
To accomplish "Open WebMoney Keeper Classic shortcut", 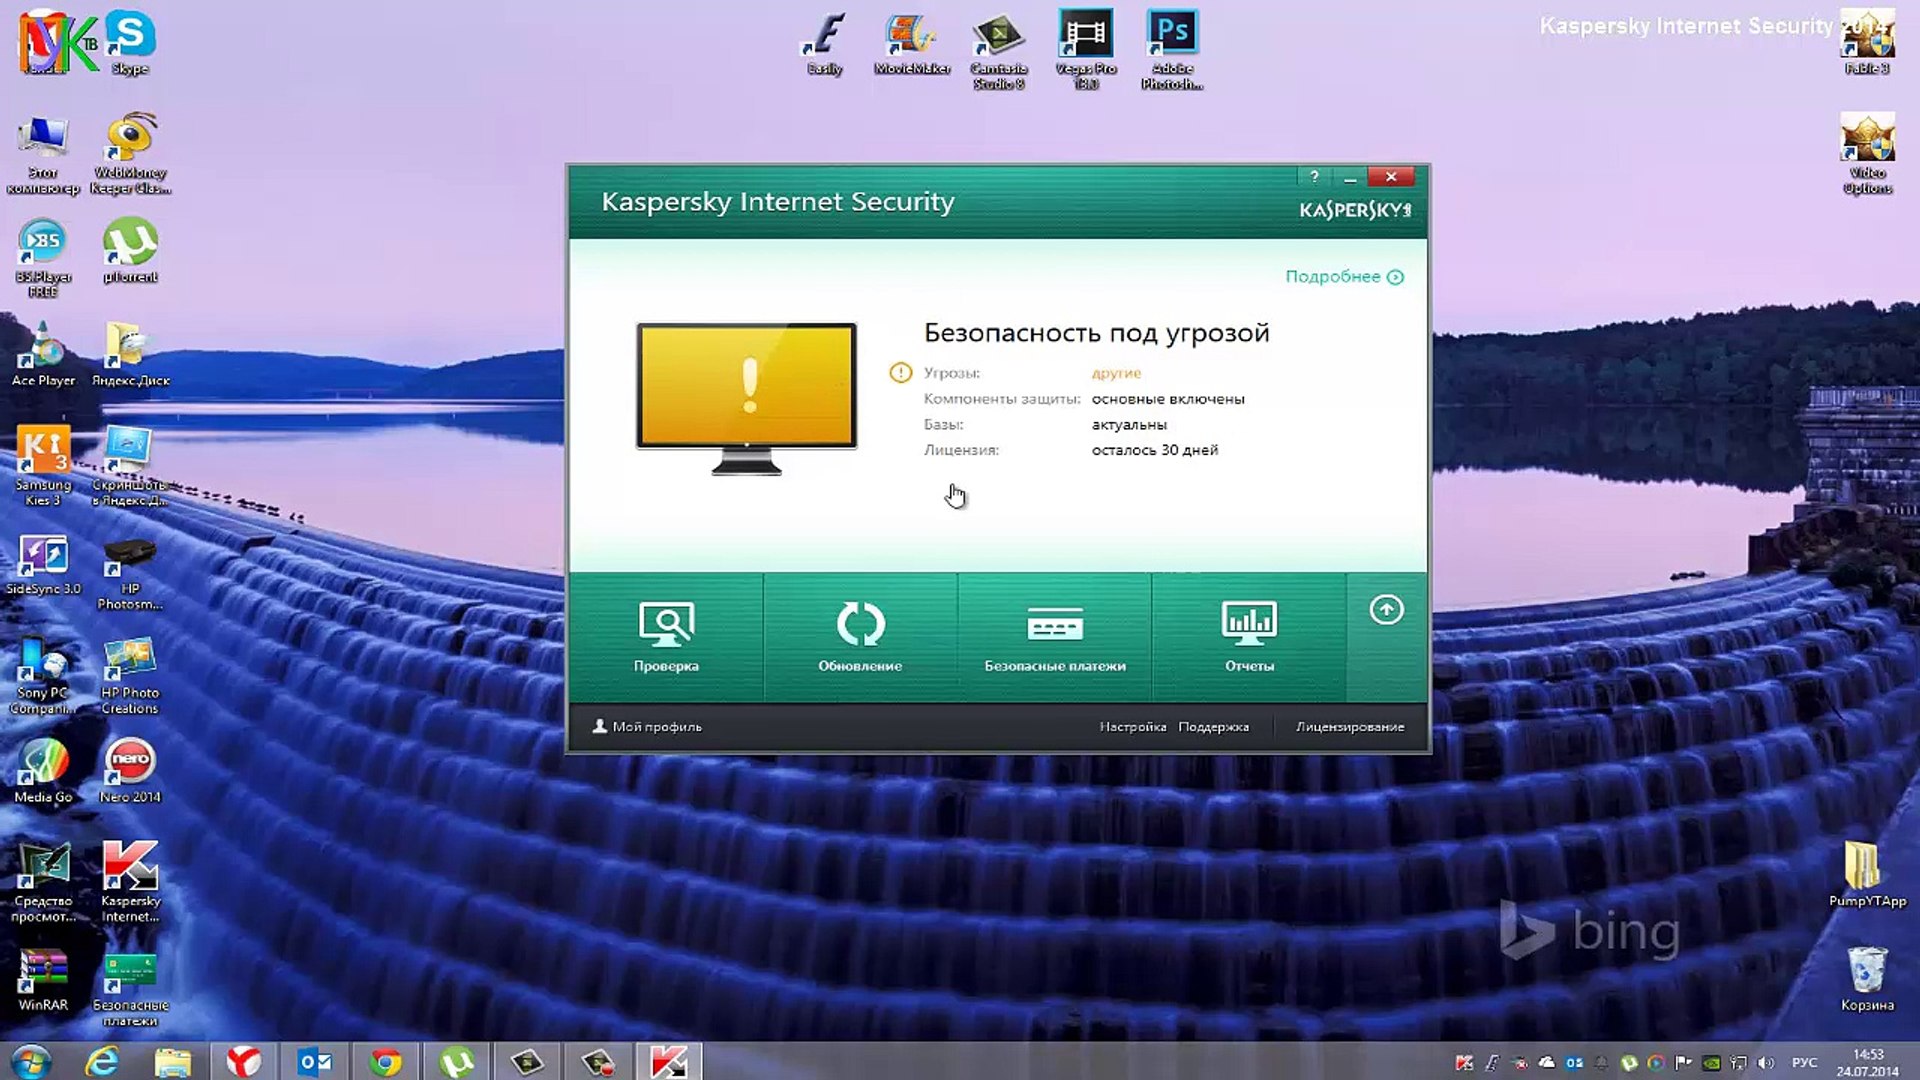I will tap(130, 154).
